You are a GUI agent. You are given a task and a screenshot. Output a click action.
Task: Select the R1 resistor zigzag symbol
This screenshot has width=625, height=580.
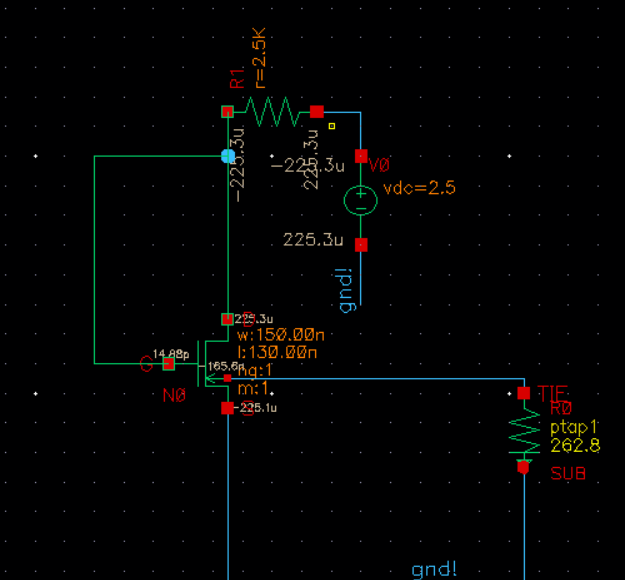click(x=272, y=112)
